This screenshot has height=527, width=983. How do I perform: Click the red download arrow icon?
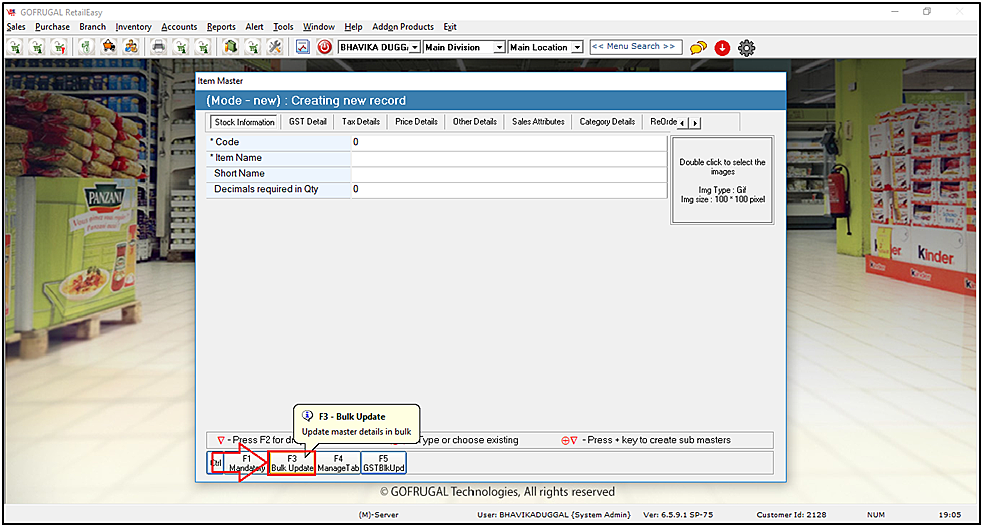722,48
